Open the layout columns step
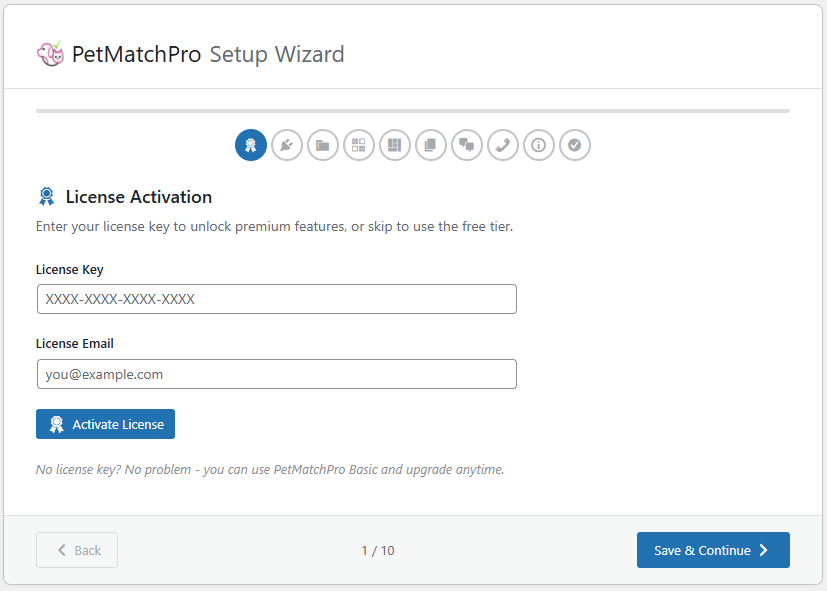827x591 pixels. point(395,145)
